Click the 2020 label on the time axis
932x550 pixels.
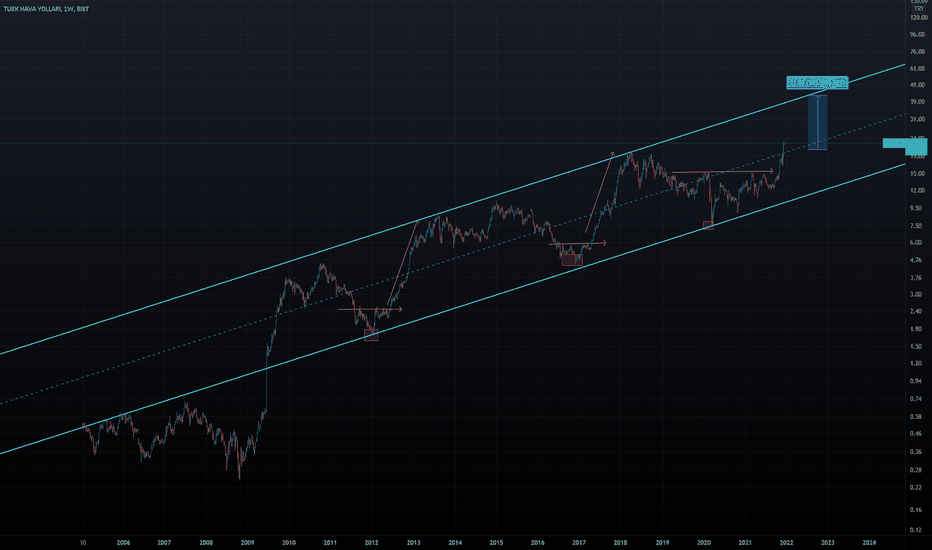pyautogui.click(x=704, y=542)
